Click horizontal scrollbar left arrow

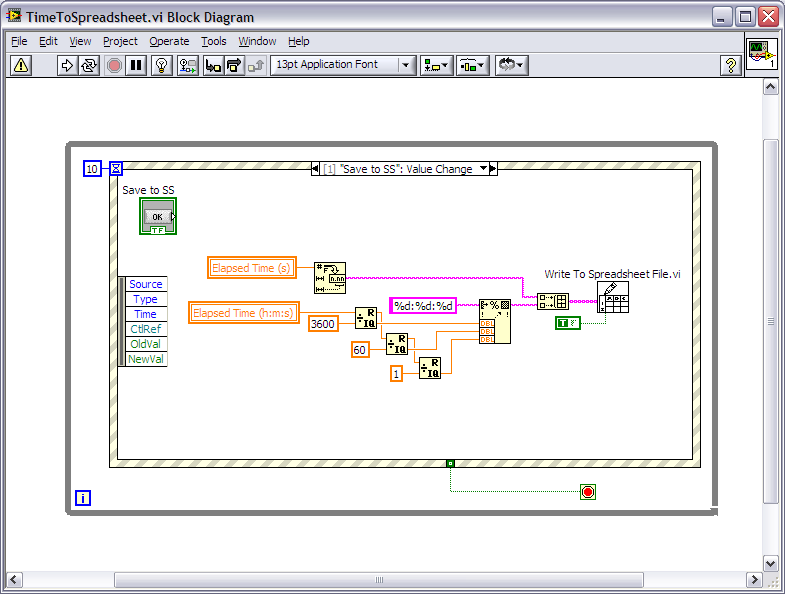pos(14,580)
